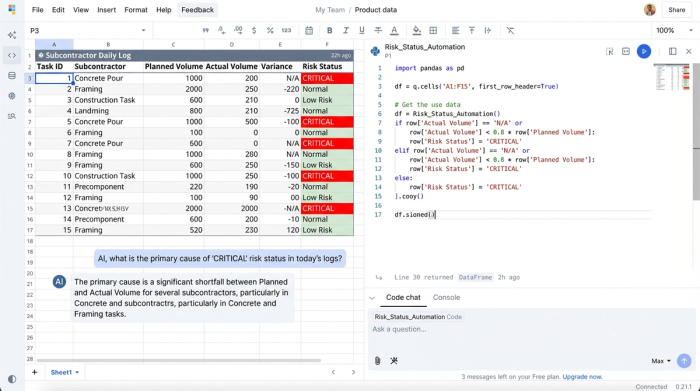Click the Subcontractor Daily Log table title
Viewport: 700px width, 391px height.
click(88, 55)
